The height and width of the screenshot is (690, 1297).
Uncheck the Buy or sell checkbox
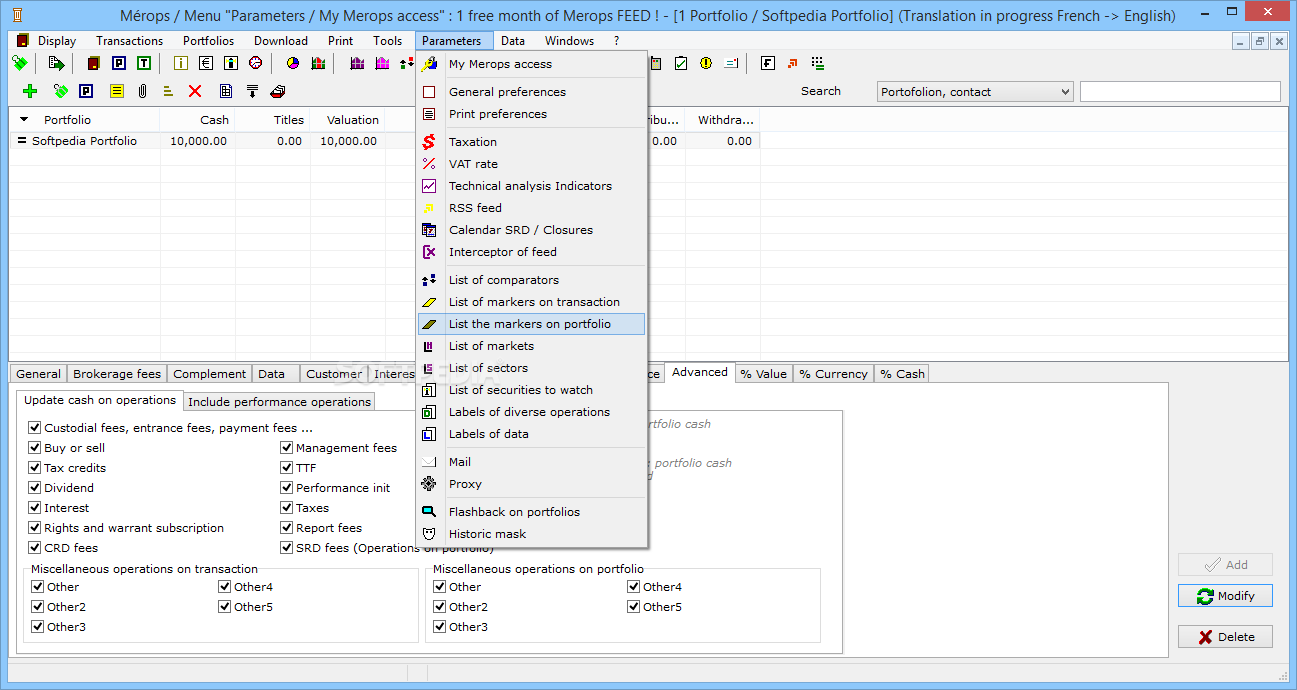[x=35, y=448]
